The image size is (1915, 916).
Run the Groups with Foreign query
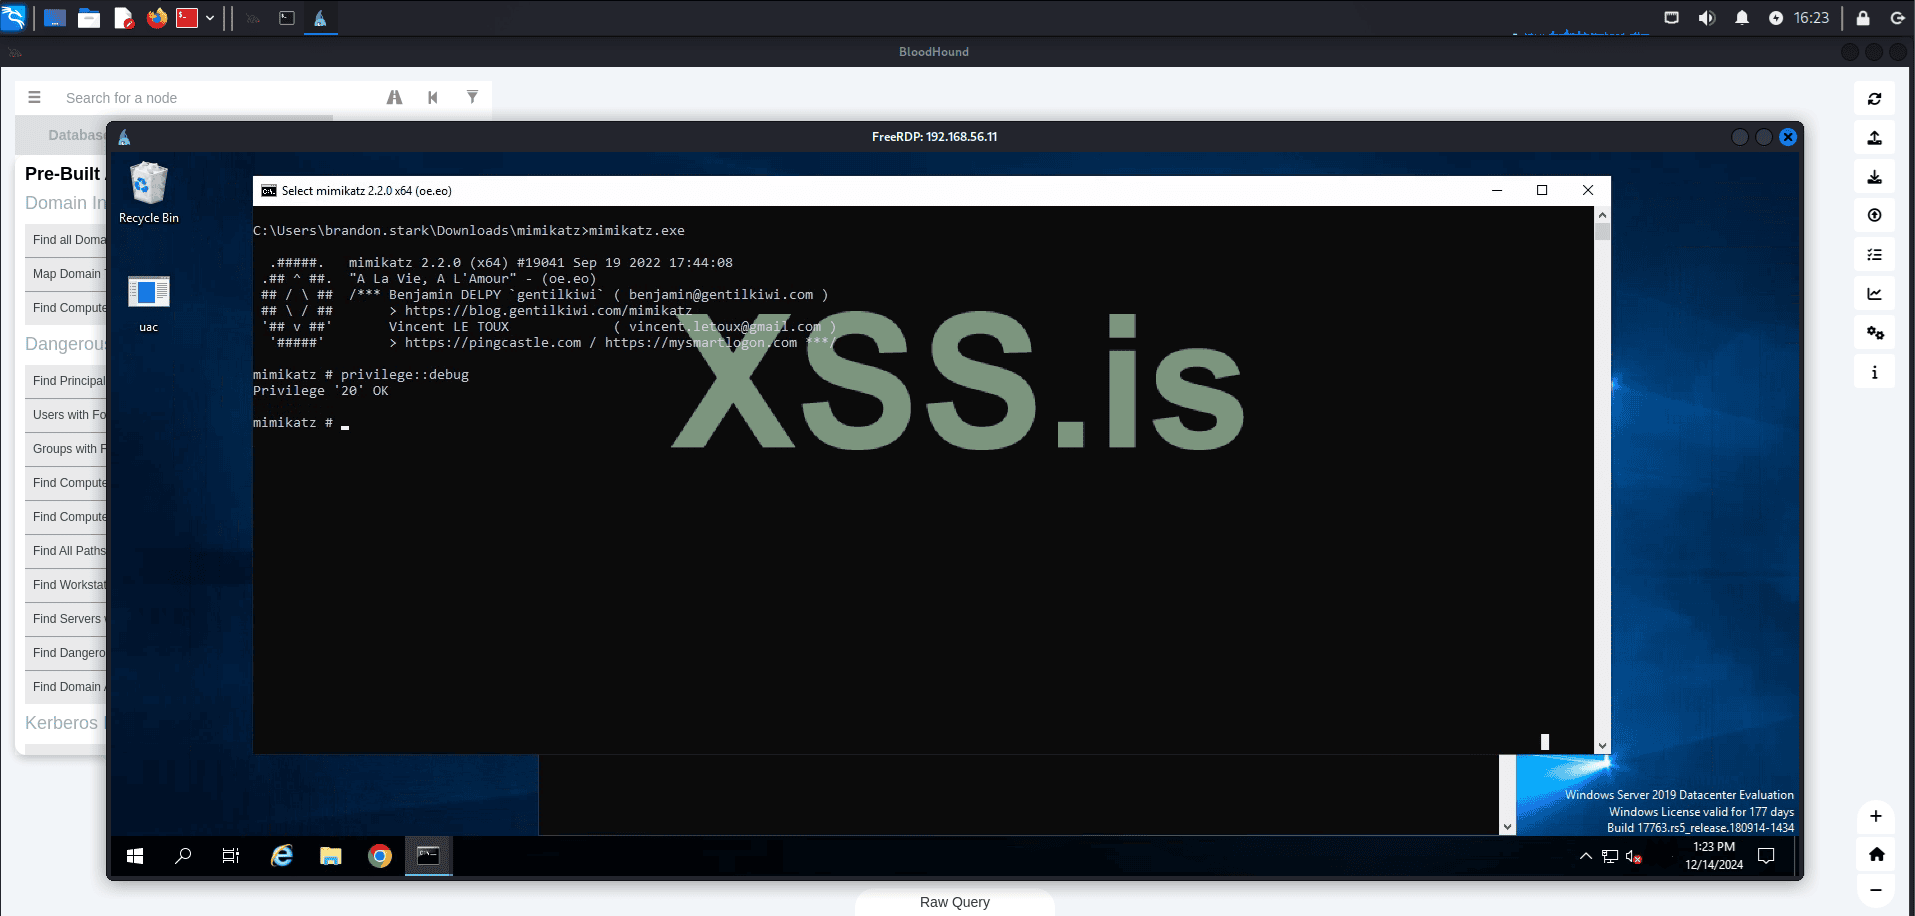tap(66, 449)
